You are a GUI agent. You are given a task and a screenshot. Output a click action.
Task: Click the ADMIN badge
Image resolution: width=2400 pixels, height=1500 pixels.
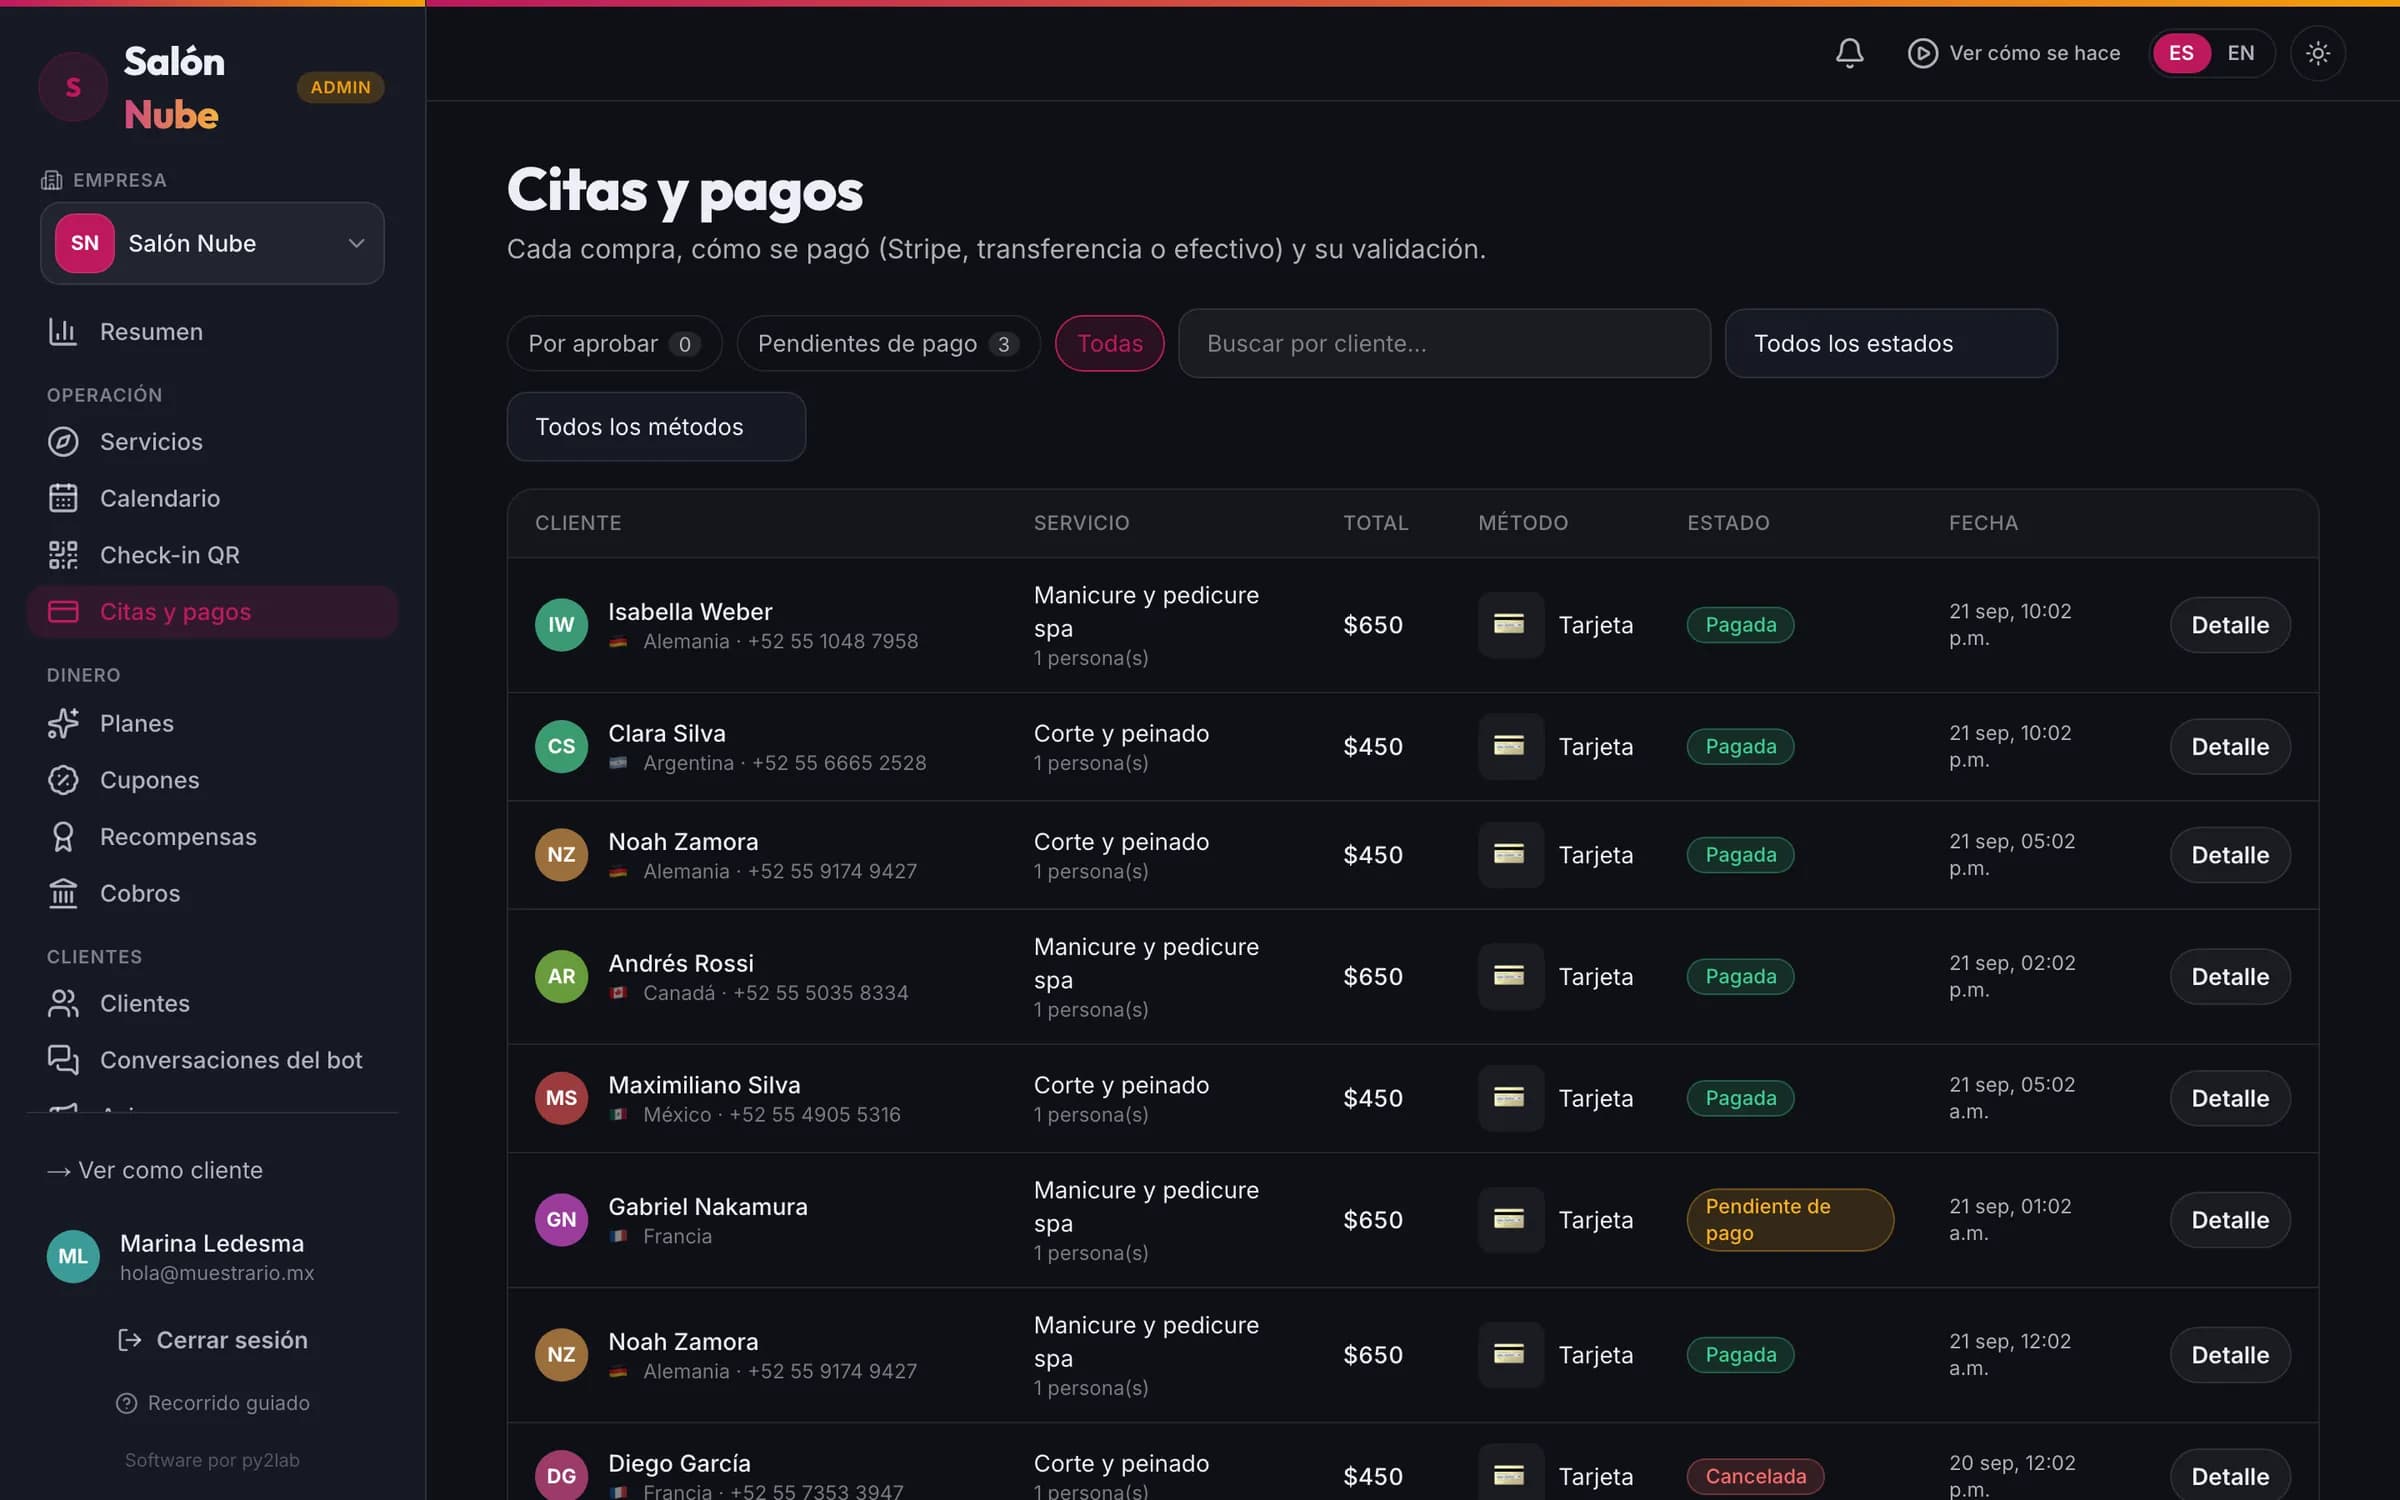[340, 87]
